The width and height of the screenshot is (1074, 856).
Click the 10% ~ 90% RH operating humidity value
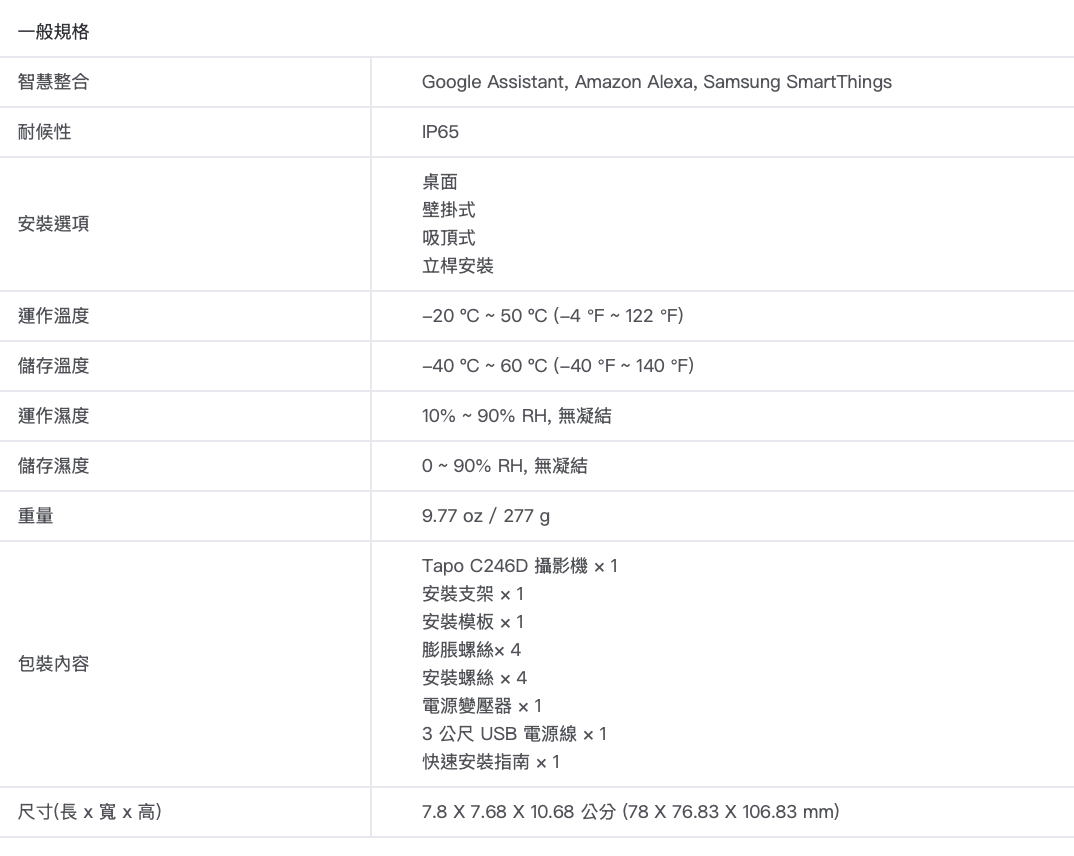[x=516, y=416]
